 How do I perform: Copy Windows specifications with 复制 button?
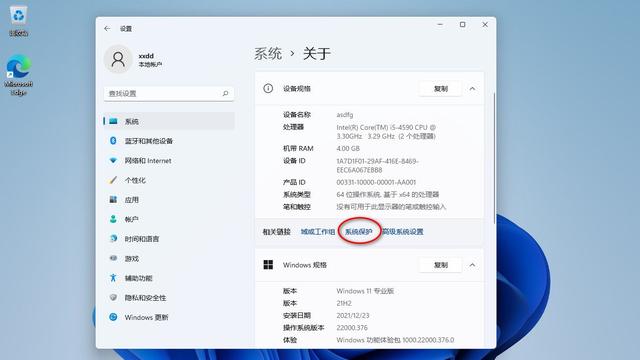440,265
